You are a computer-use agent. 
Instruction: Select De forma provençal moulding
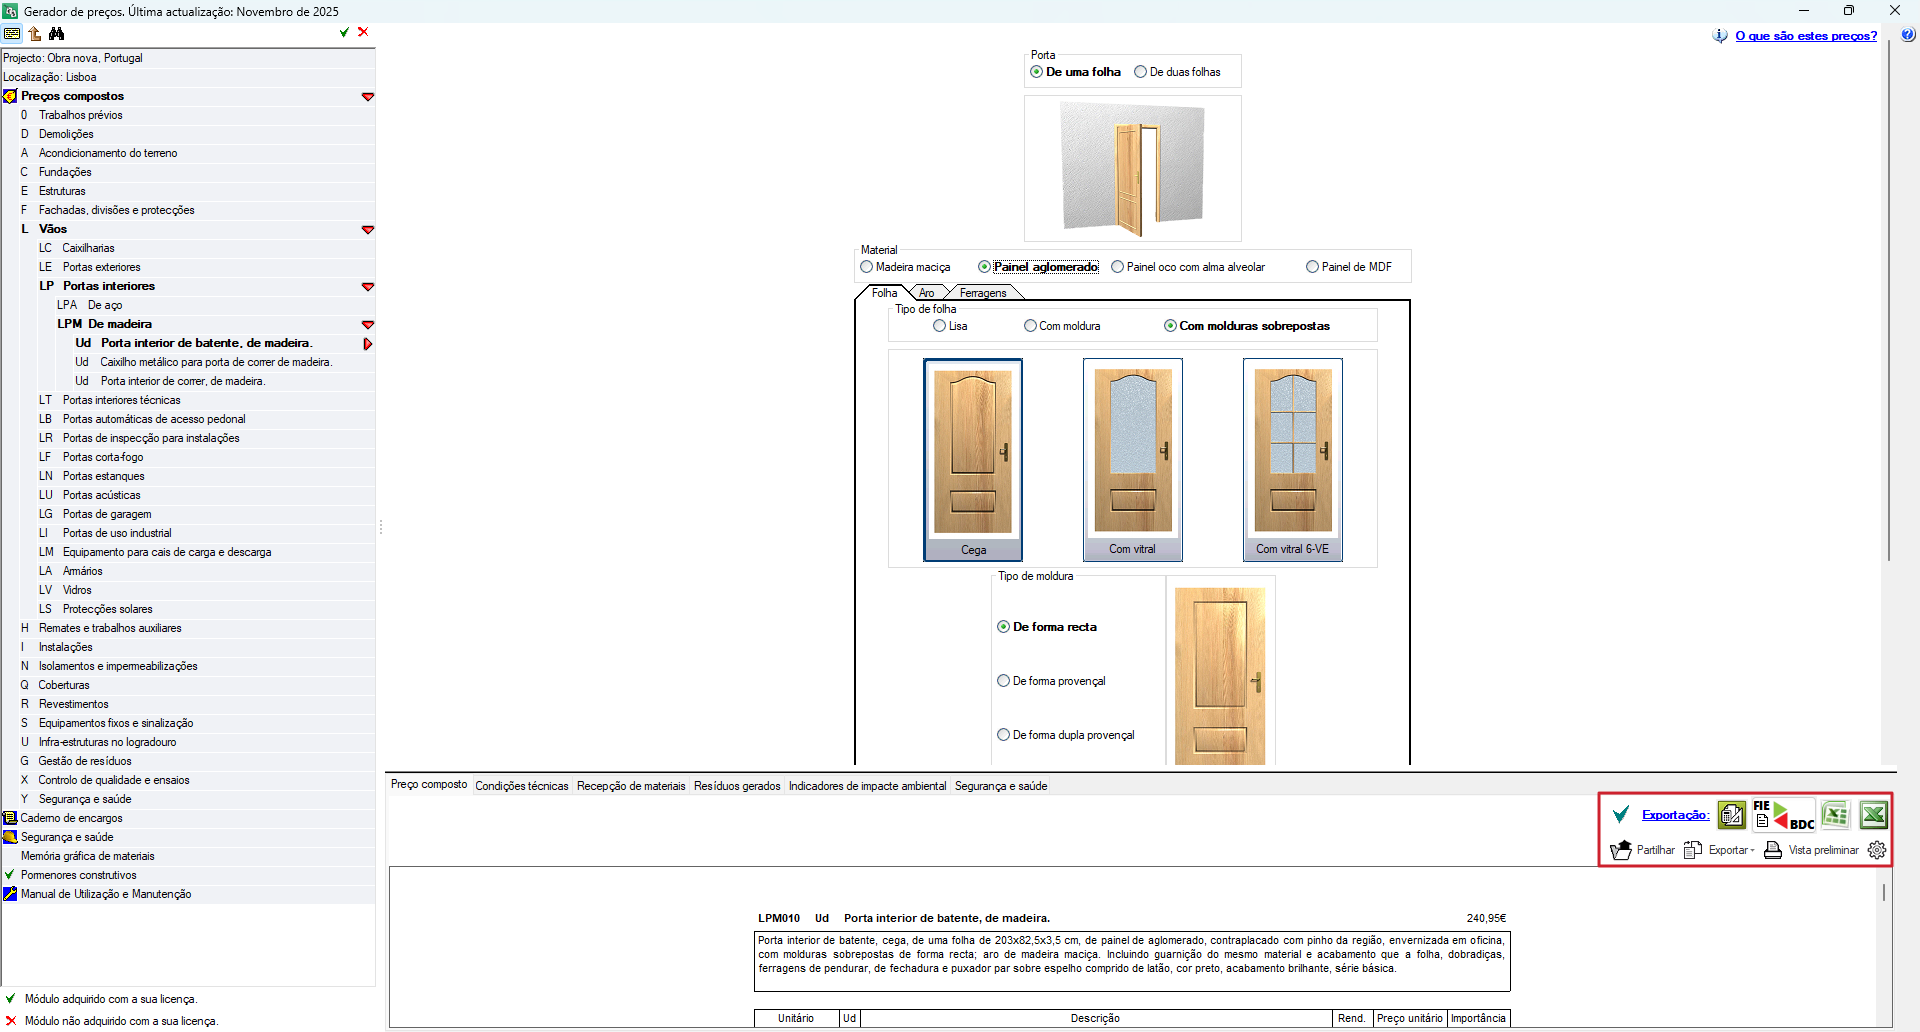point(1004,681)
